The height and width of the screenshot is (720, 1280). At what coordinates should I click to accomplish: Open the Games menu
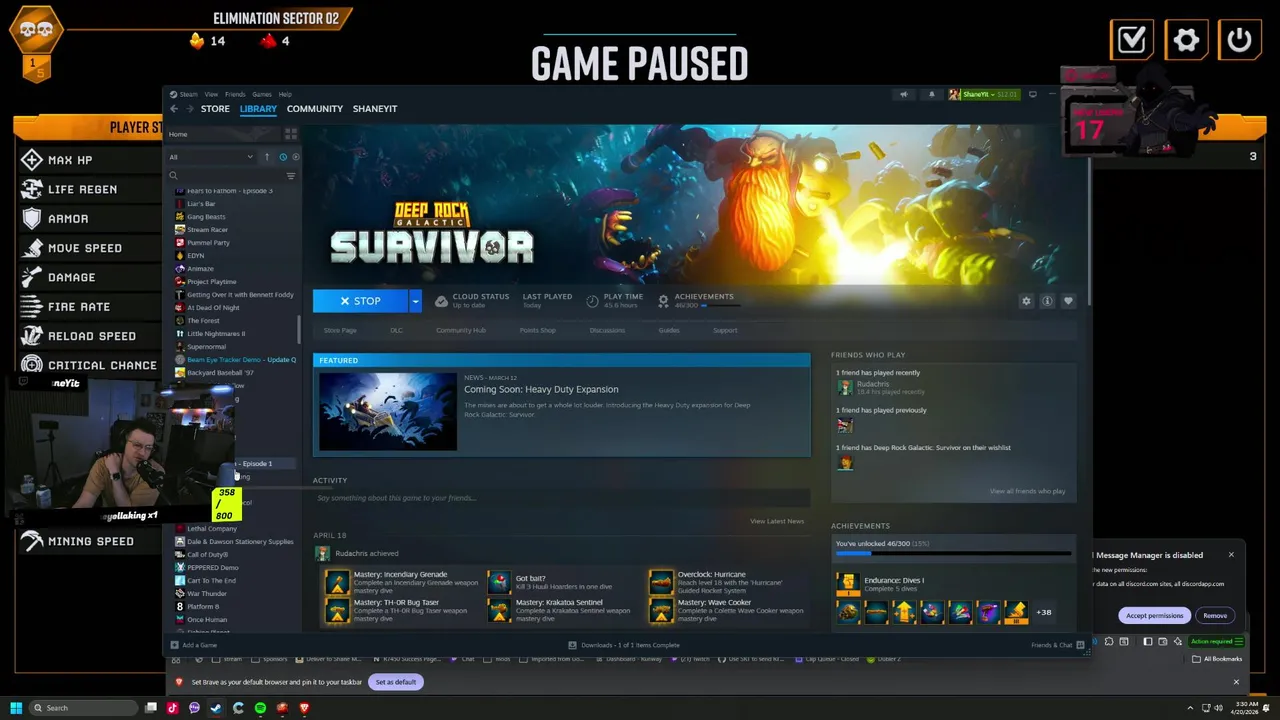click(x=262, y=95)
